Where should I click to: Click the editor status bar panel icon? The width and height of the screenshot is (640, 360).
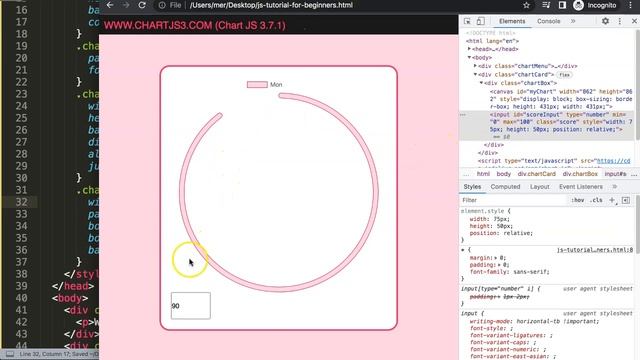point(10,354)
